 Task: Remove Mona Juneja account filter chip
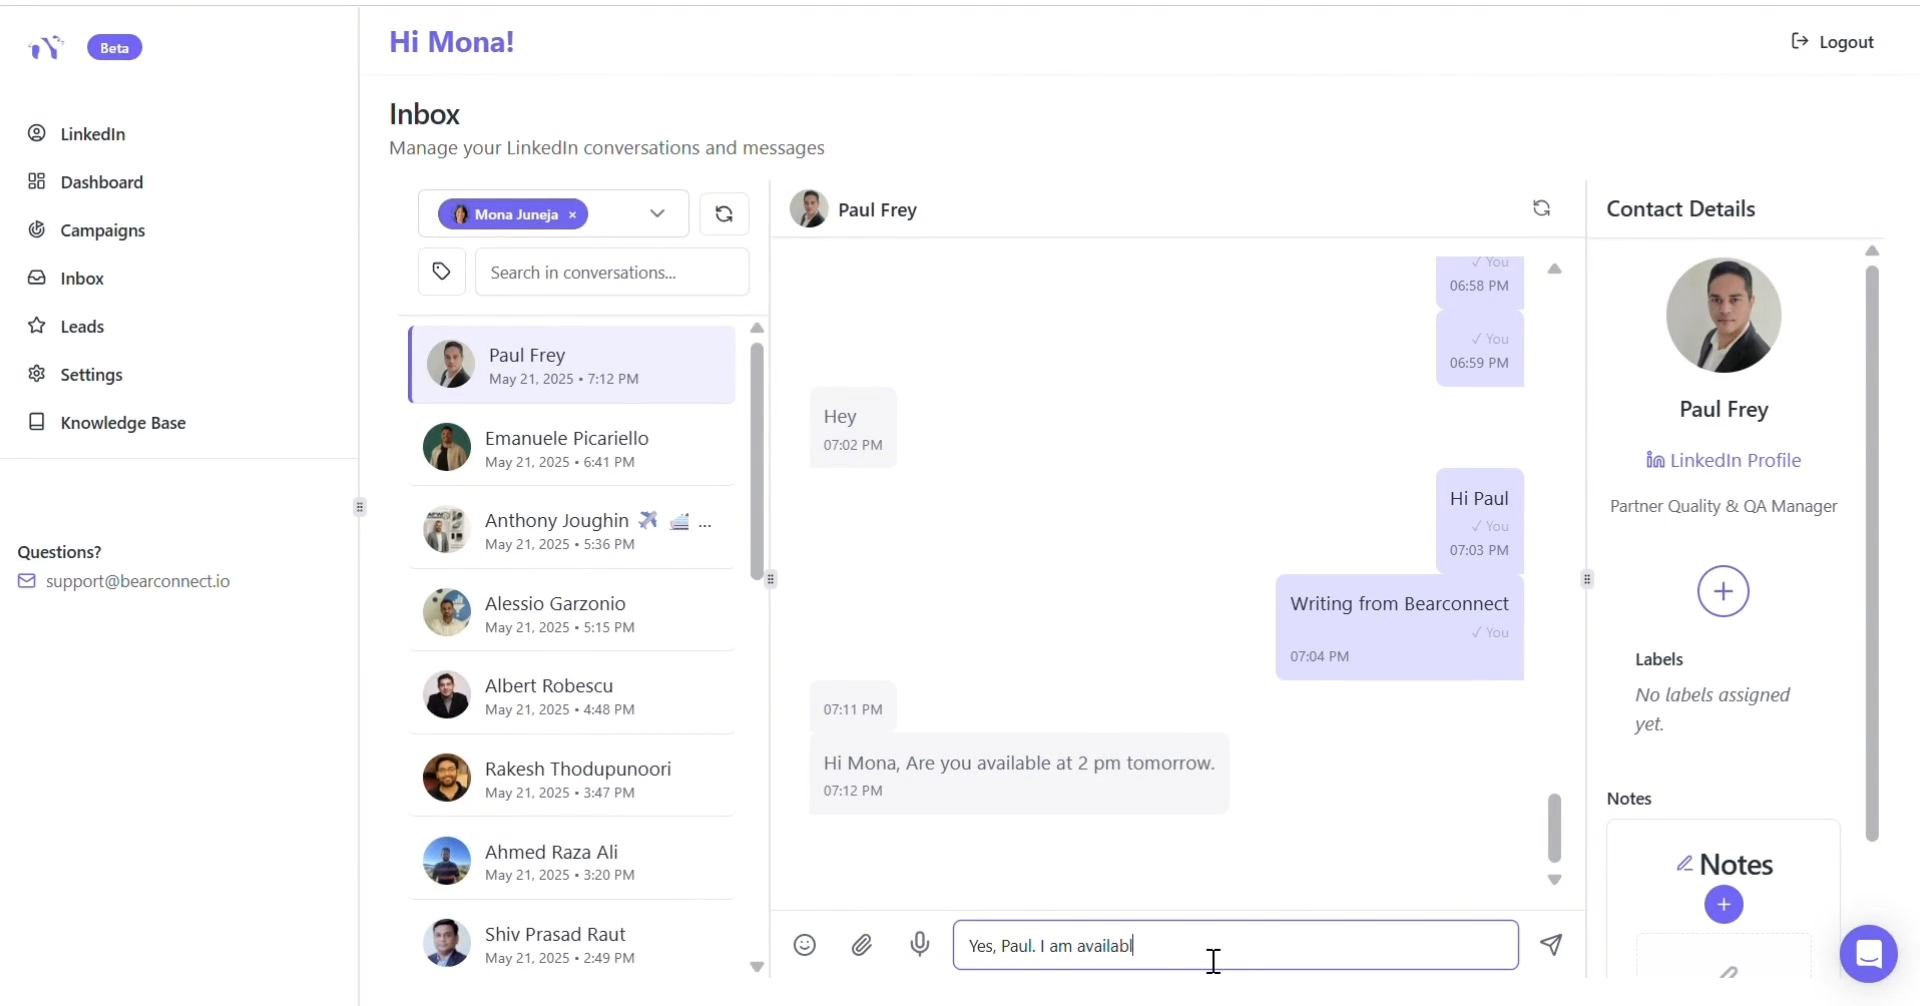click(x=573, y=215)
